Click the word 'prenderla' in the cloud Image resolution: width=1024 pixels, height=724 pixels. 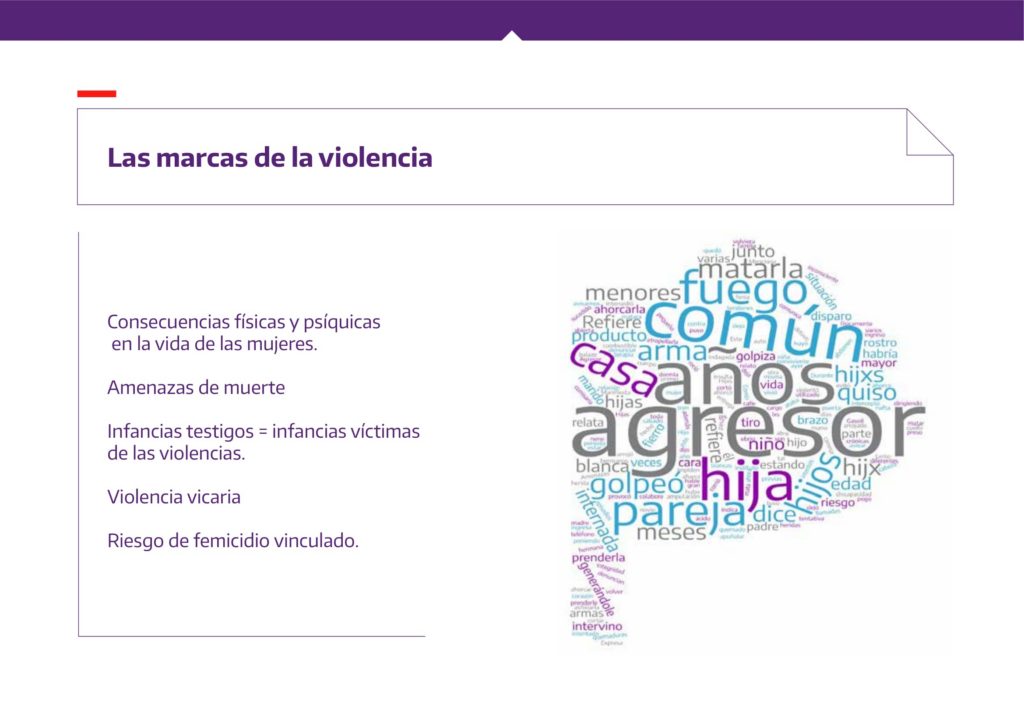click(x=598, y=558)
